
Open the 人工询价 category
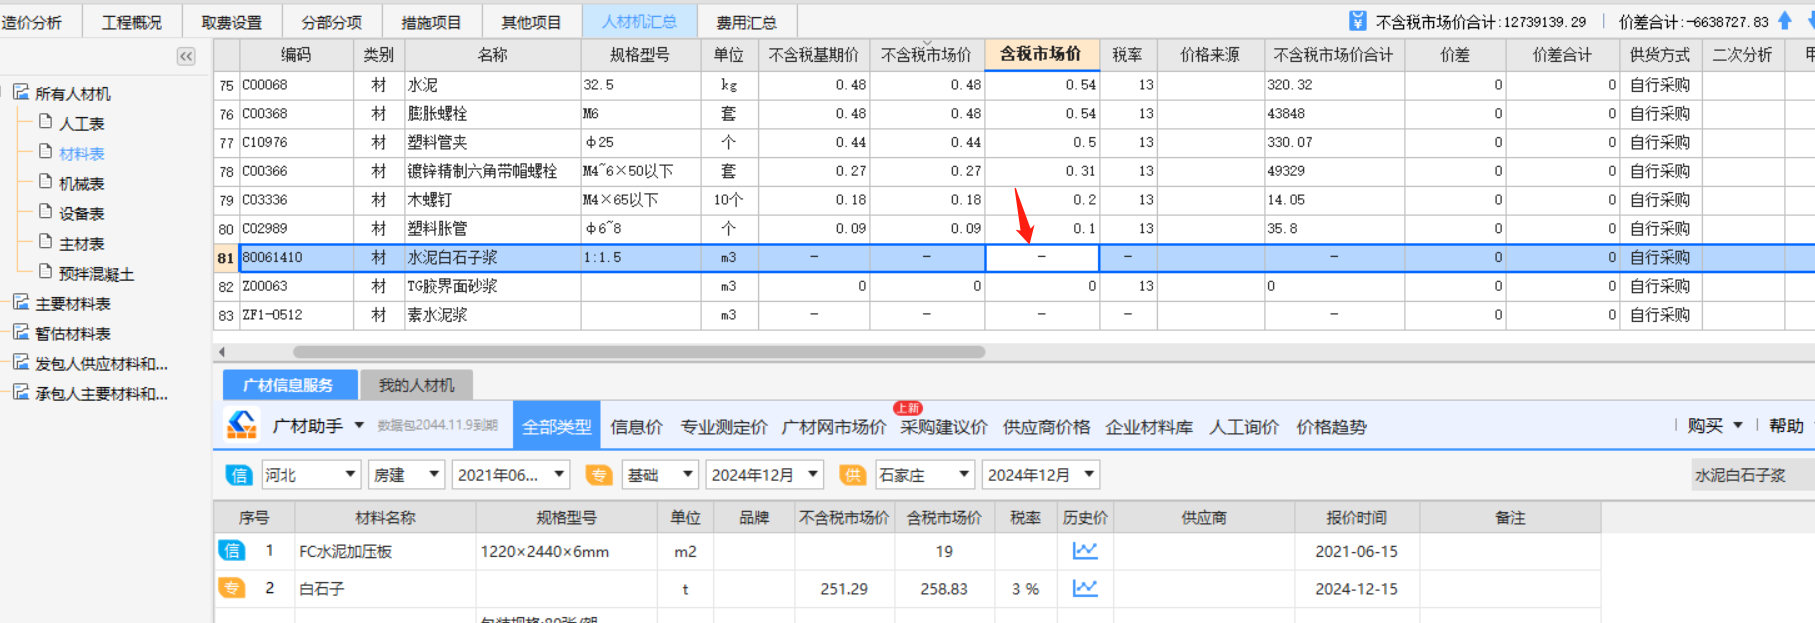[1244, 427]
